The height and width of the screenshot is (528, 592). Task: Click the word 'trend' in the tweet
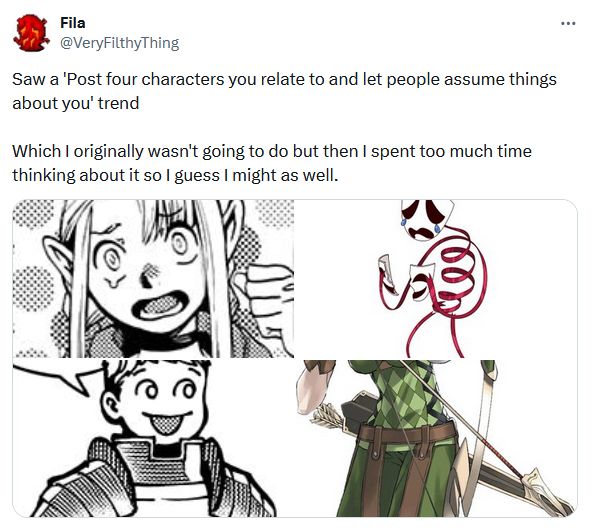pos(118,103)
